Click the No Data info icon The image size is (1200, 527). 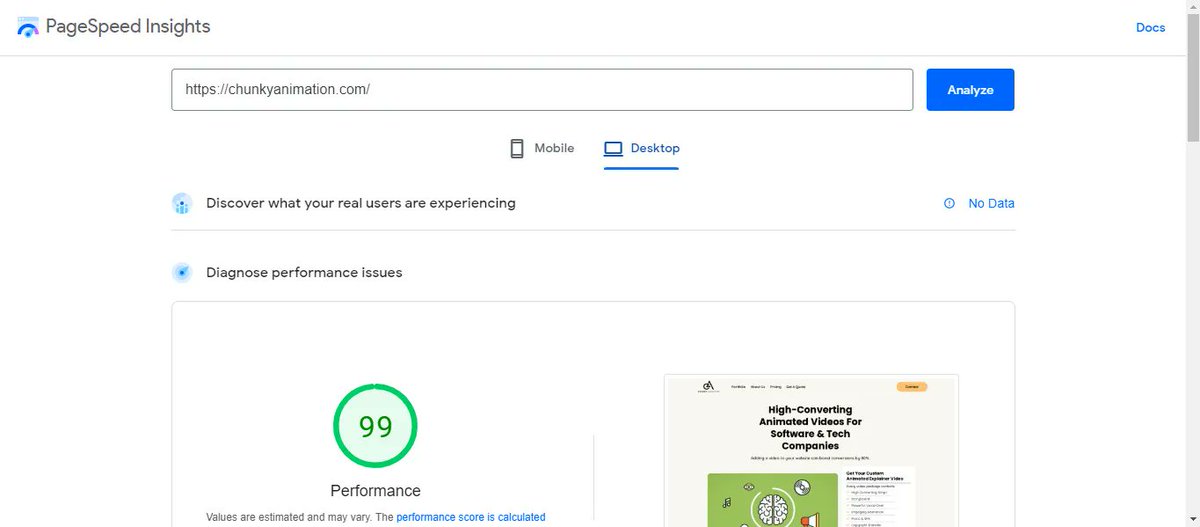(x=950, y=203)
